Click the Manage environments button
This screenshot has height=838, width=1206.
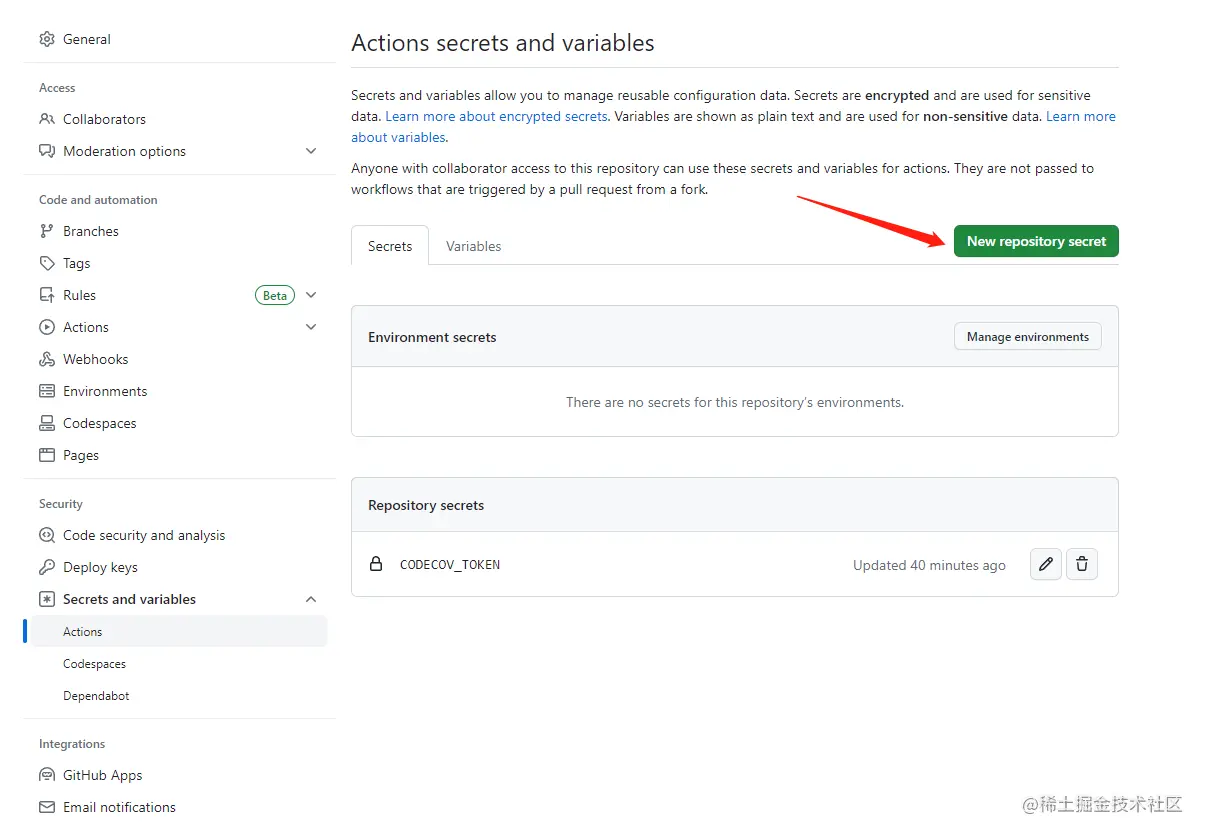coord(1027,337)
